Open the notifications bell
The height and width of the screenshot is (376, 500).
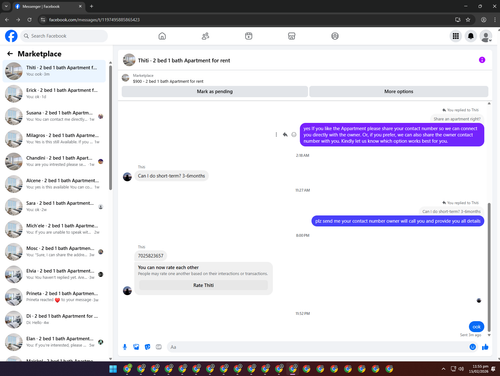coord(471,36)
